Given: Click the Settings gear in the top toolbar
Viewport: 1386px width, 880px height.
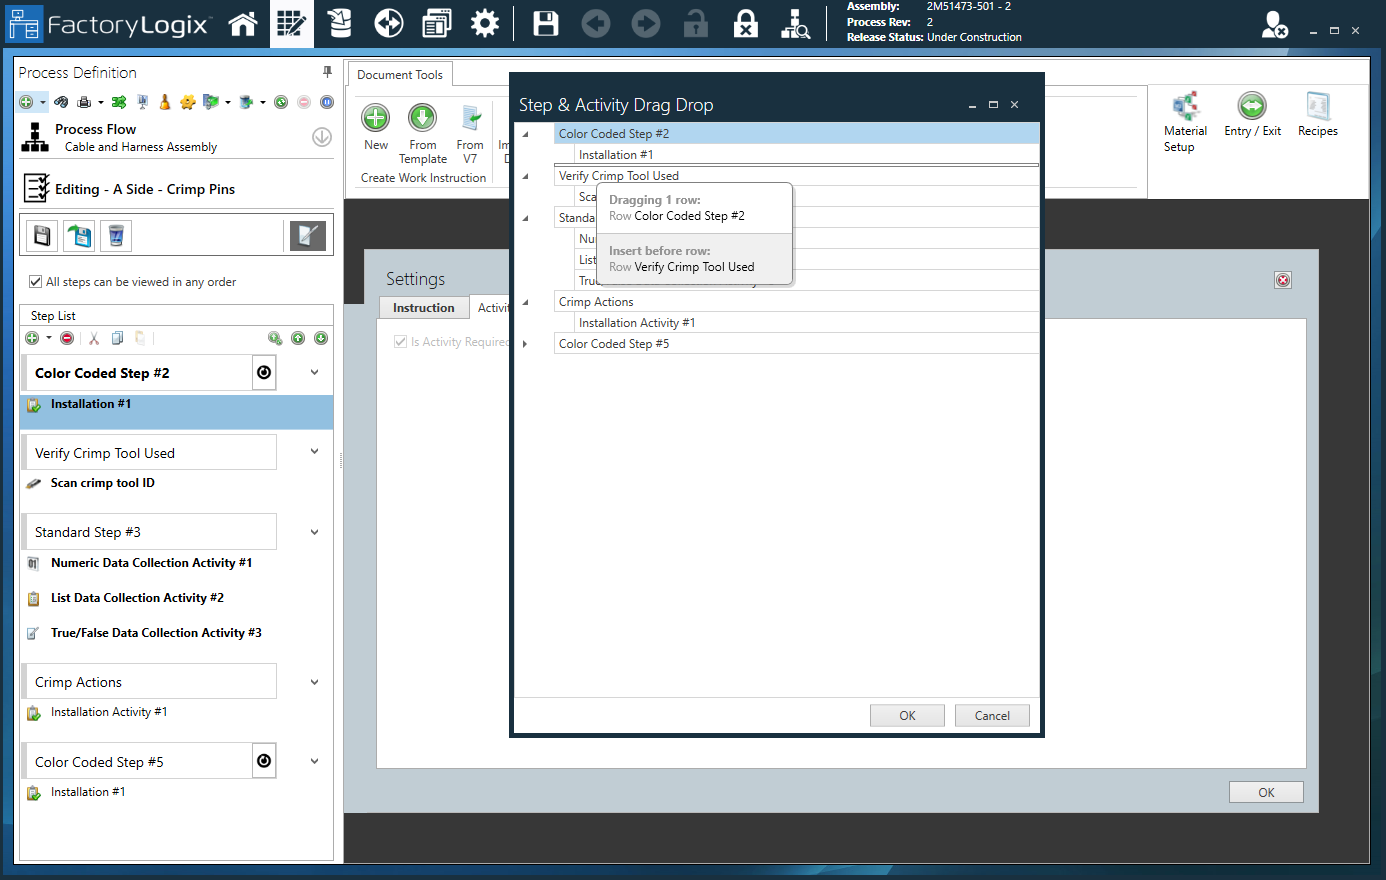Looking at the screenshot, I should click(485, 23).
